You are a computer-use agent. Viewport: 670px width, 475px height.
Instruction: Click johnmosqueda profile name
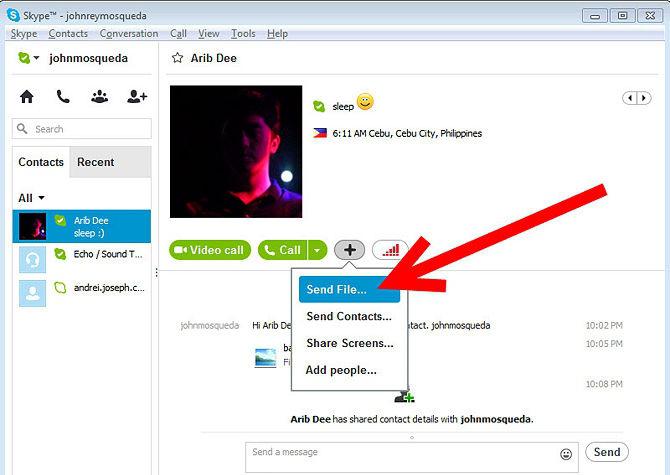click(88, 58)
